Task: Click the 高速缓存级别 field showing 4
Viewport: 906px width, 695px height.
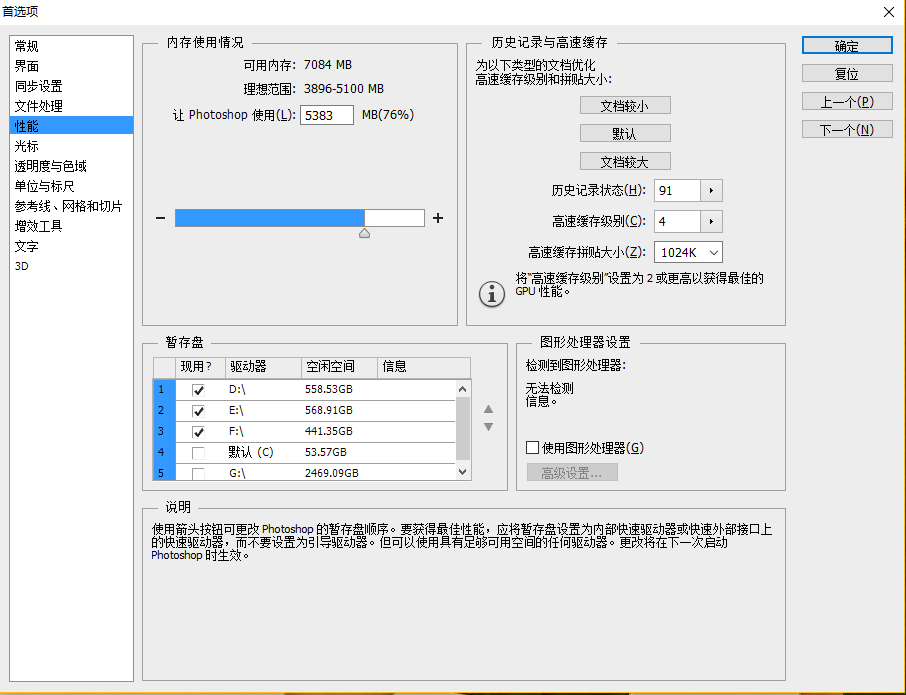Action: point(677,221)
